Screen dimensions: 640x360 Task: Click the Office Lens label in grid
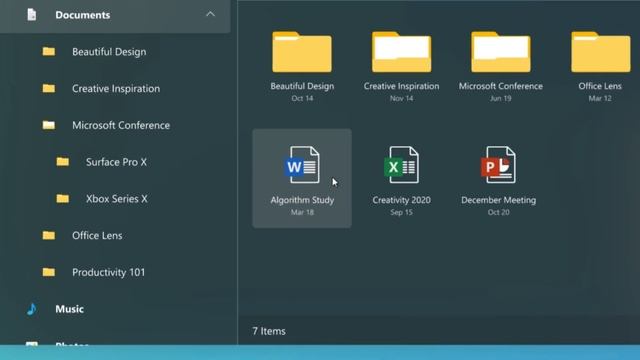pos(600,86)
